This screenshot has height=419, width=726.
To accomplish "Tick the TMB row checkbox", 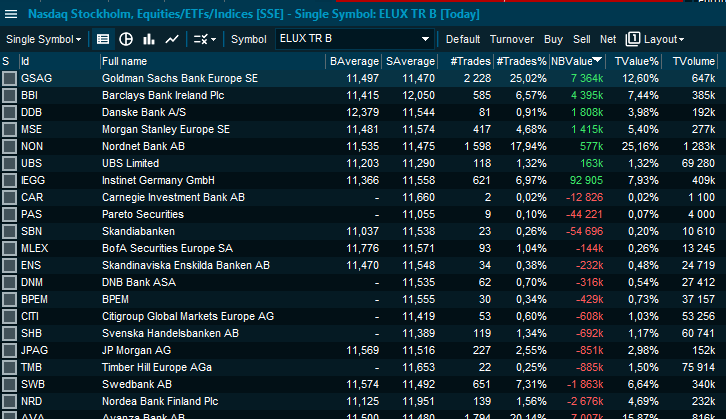I will click(x=9, y=368).
